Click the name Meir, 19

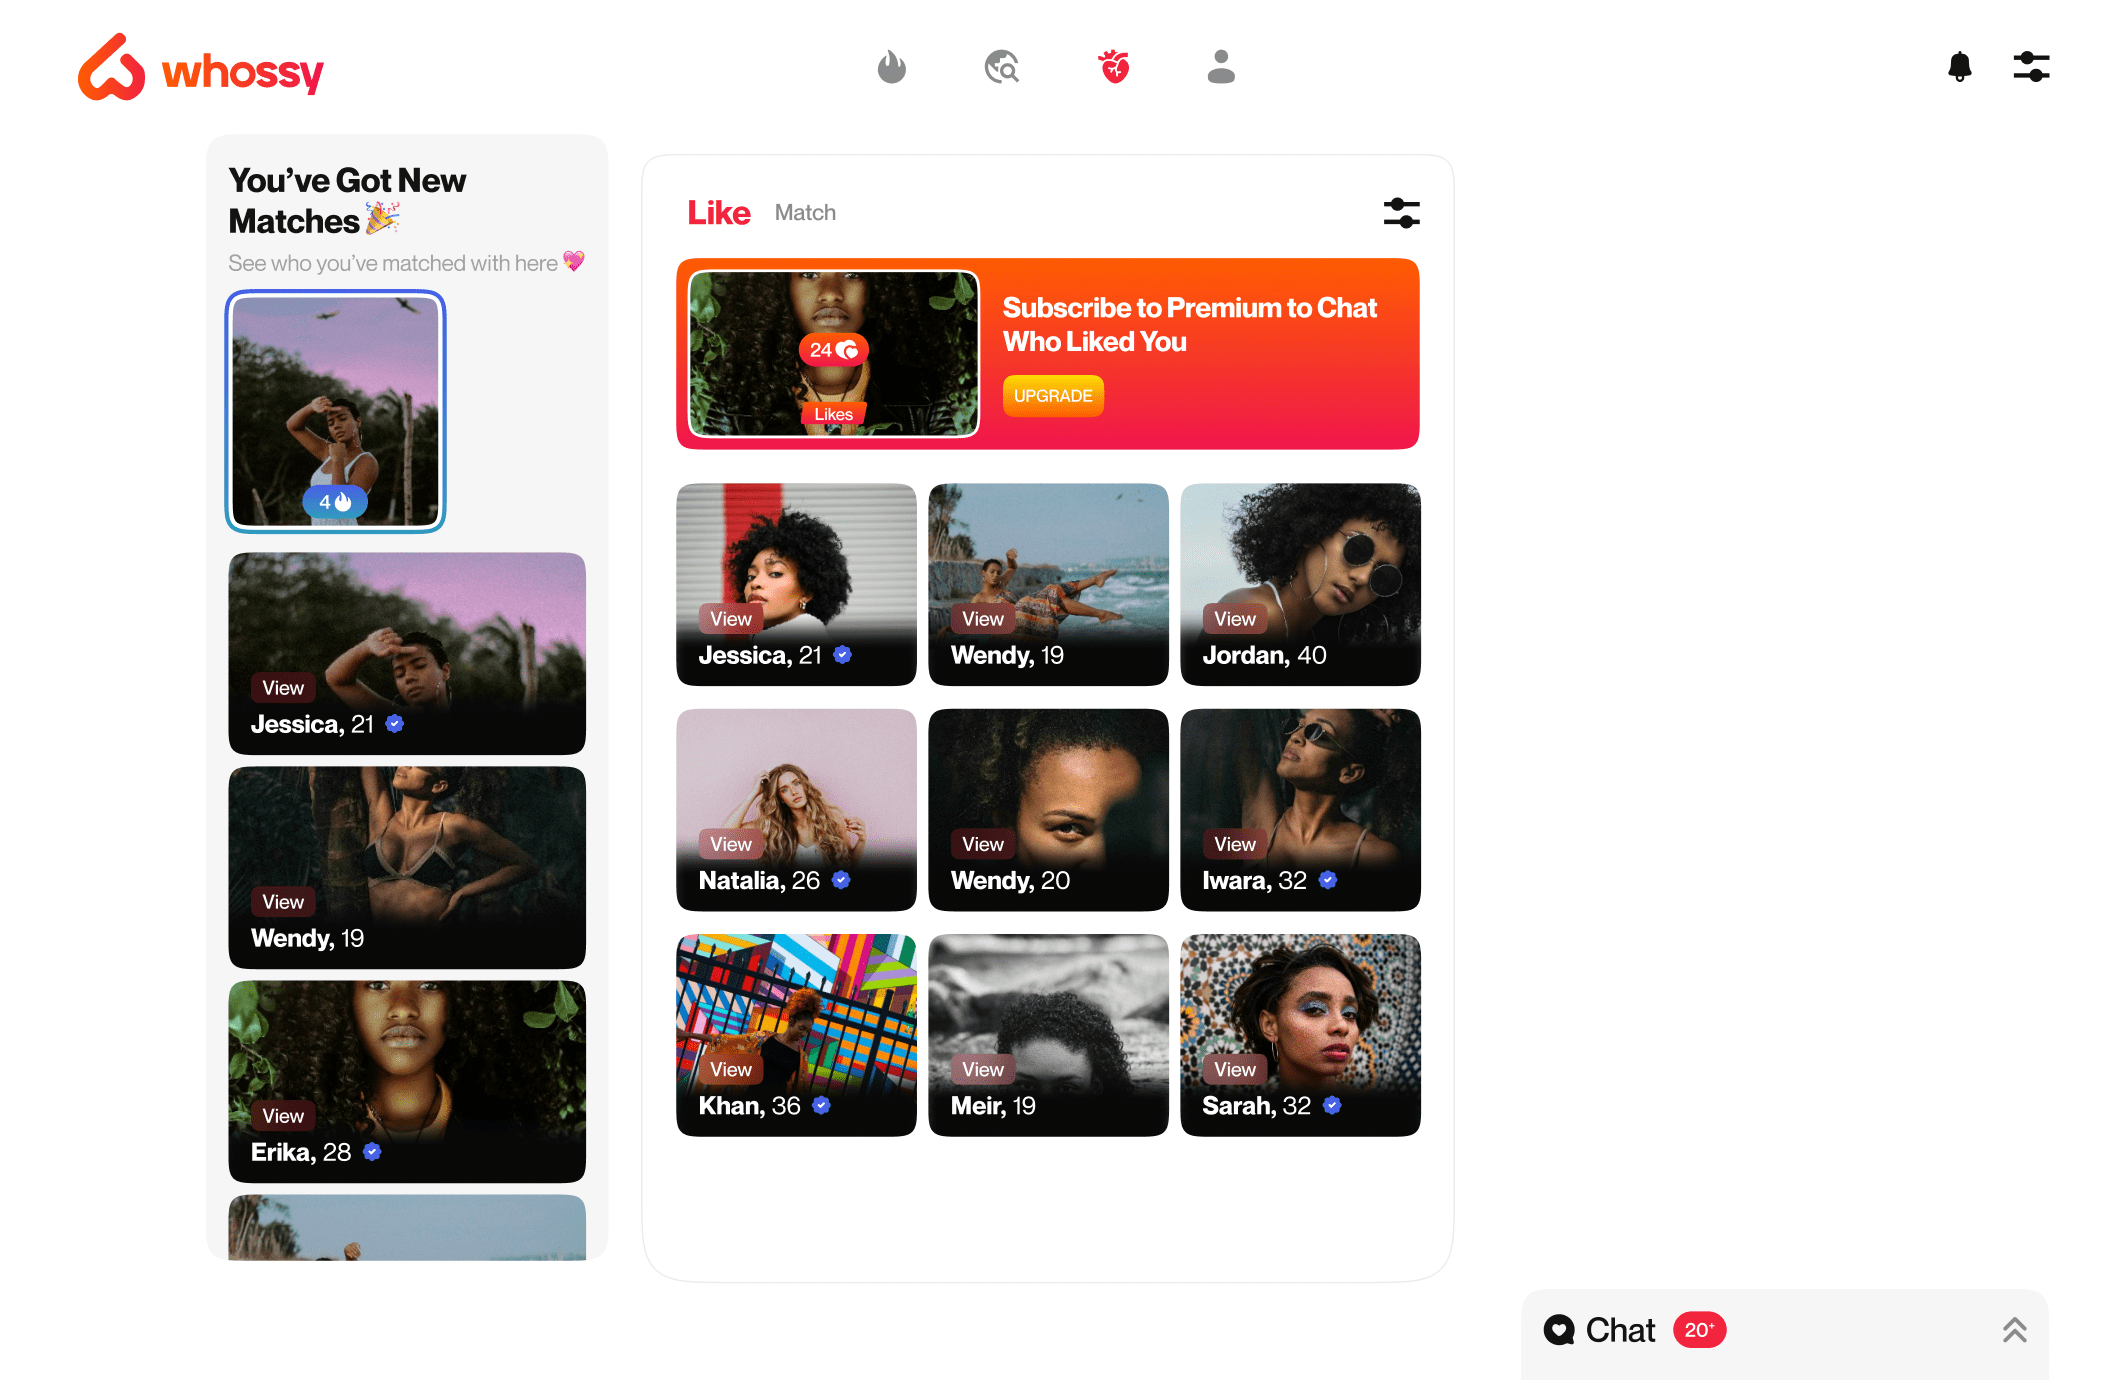coord(993,1105)
